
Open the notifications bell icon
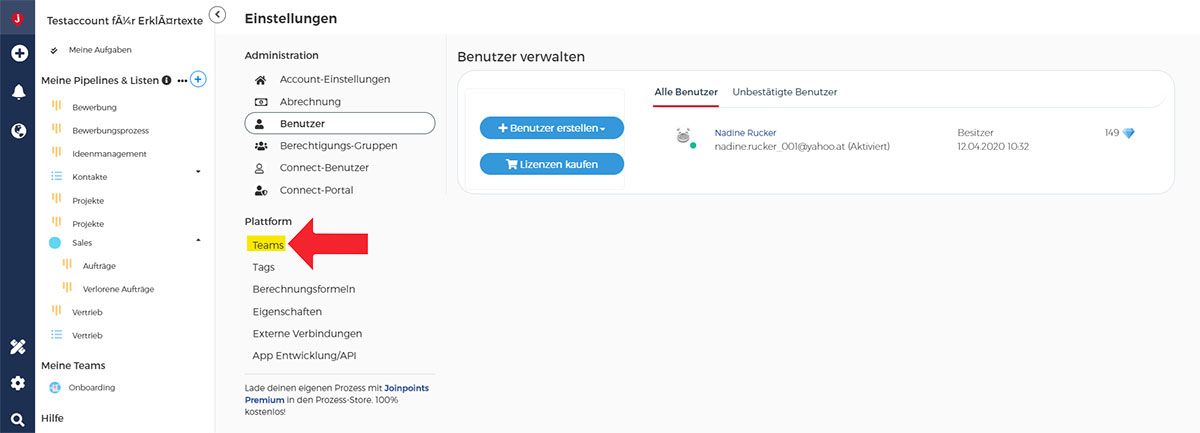coord(18,92)
